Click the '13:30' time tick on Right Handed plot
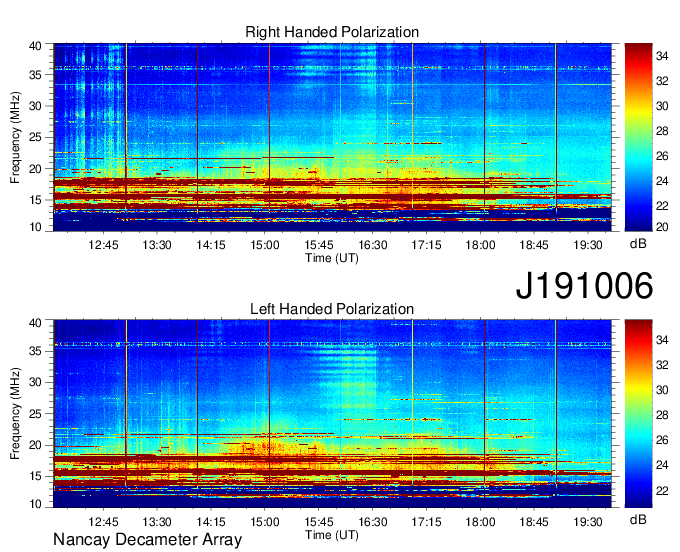The height and width of the screenshot is (552, 680). pyautogui.click(x=157, y=245)
